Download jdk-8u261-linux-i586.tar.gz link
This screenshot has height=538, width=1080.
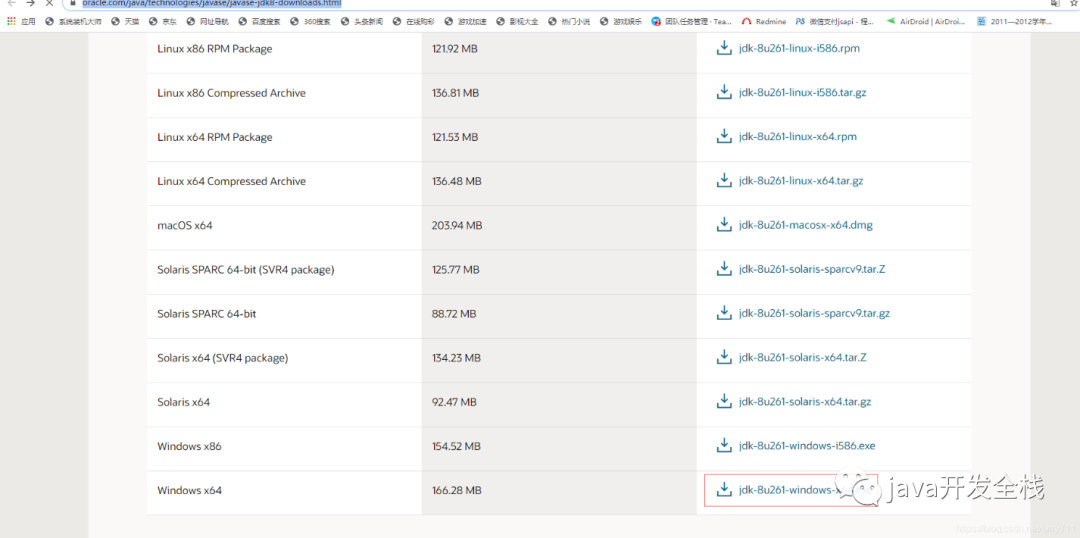[802, 92]
